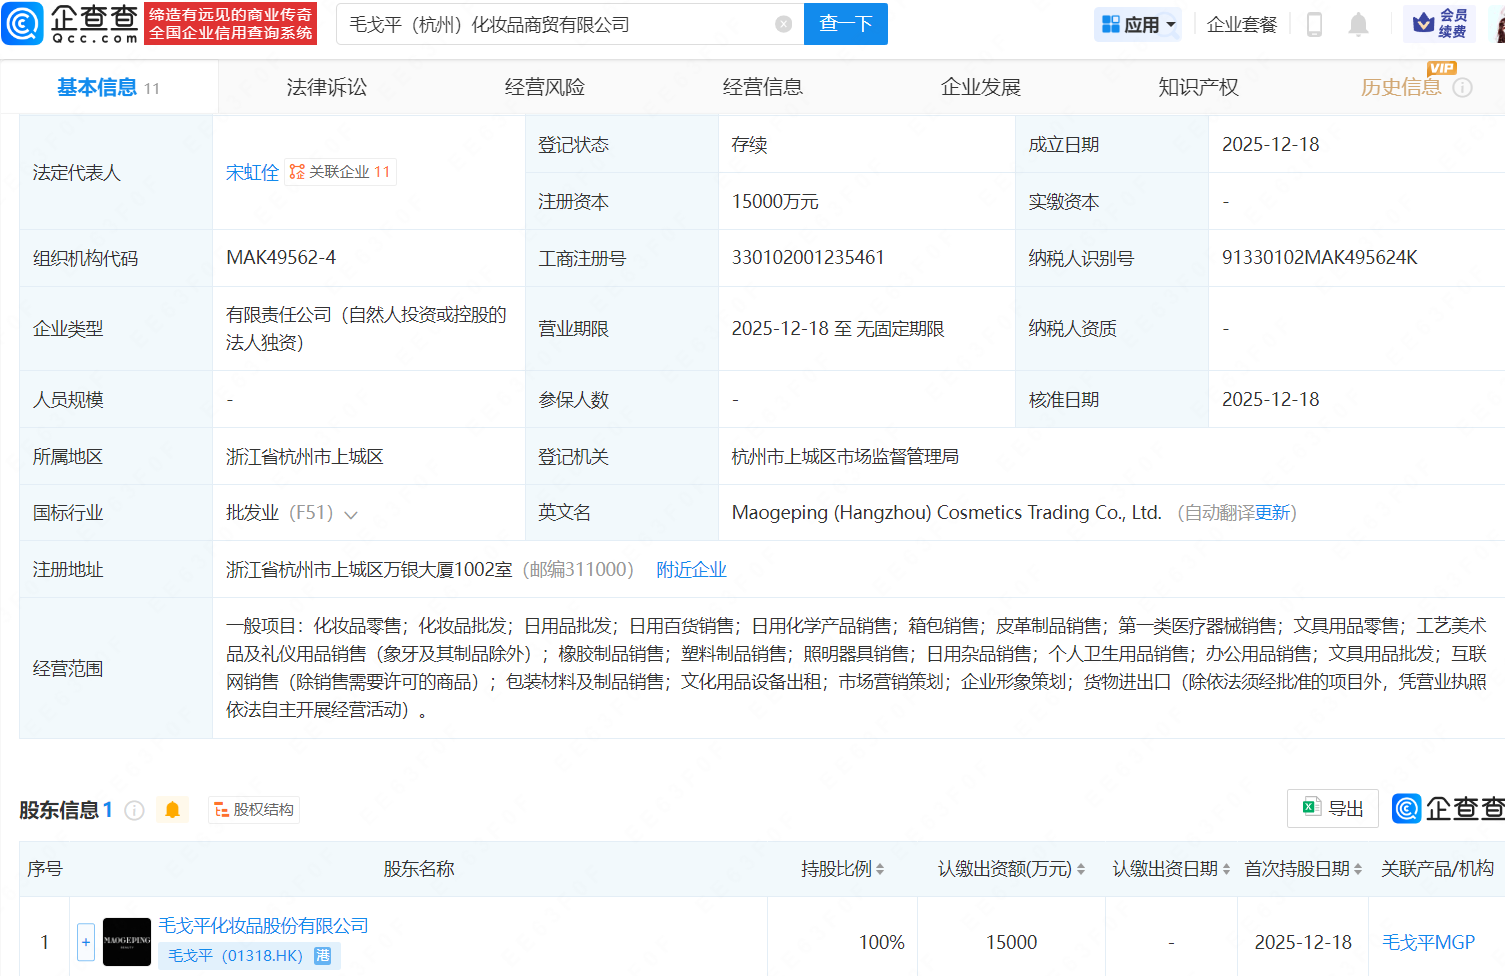Click the 附近企业 link
1505x976 pixels.
coord(691,569)
